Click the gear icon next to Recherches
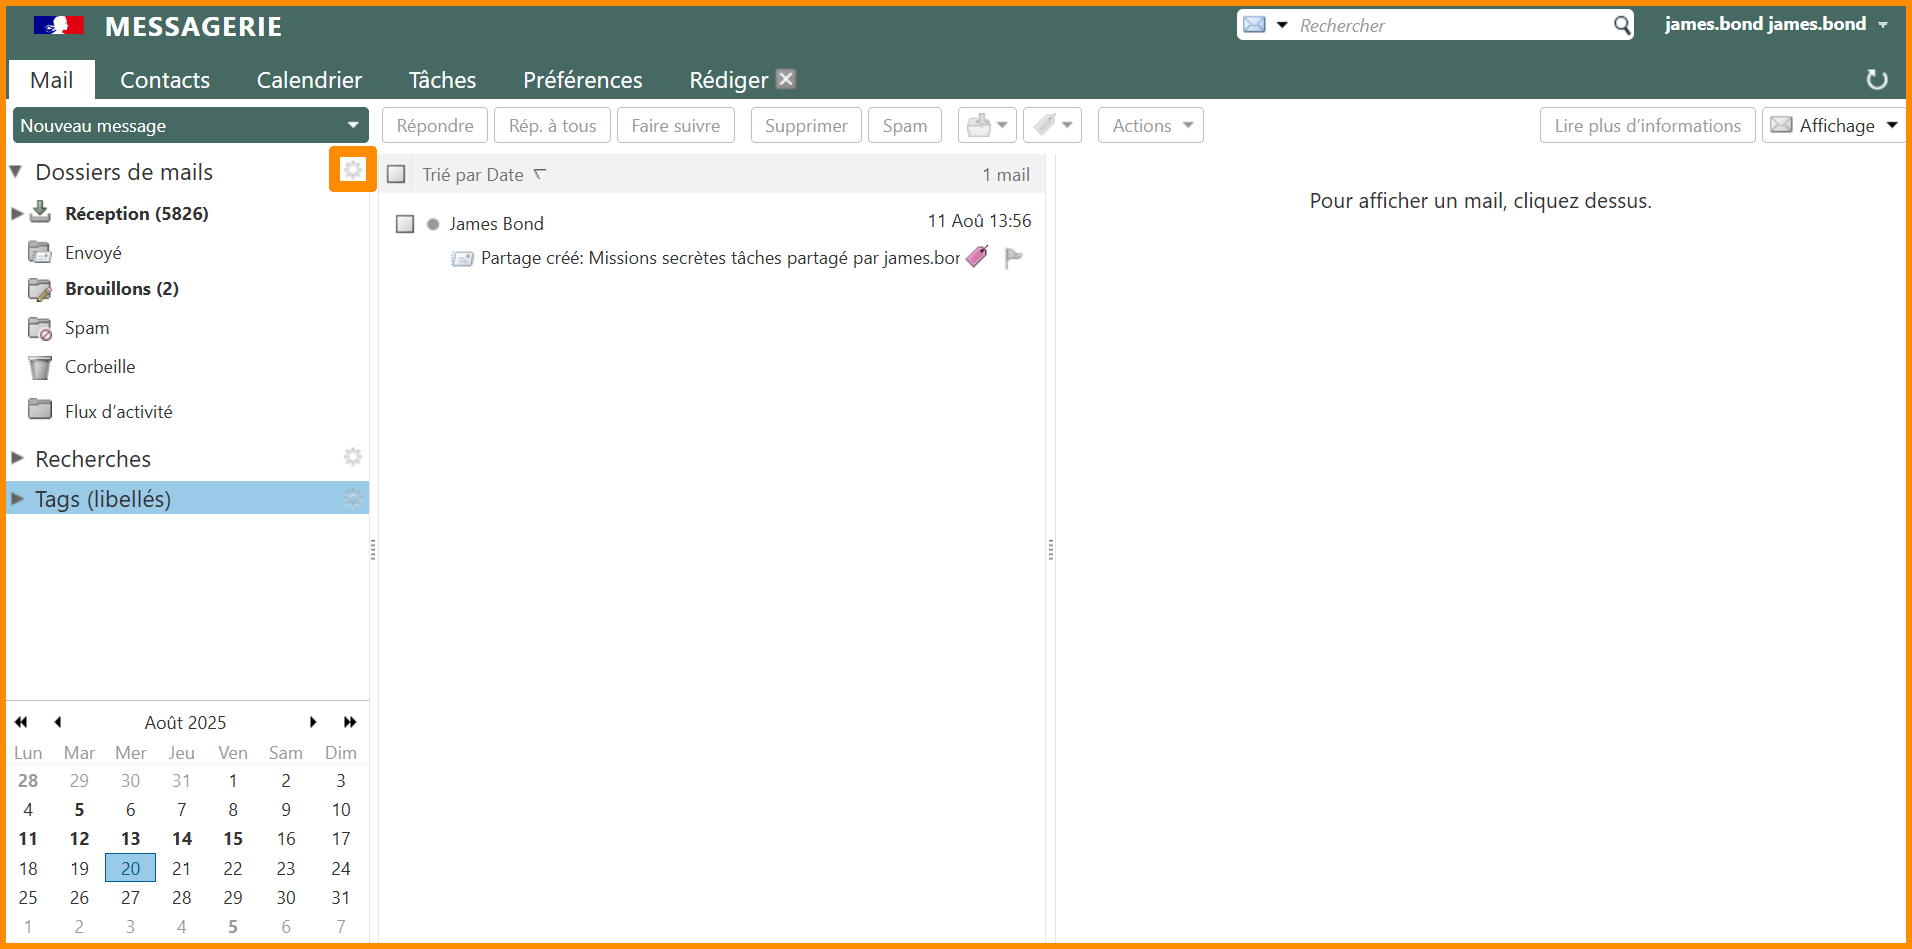This screenshot has width=1912, height=949. 352,457
